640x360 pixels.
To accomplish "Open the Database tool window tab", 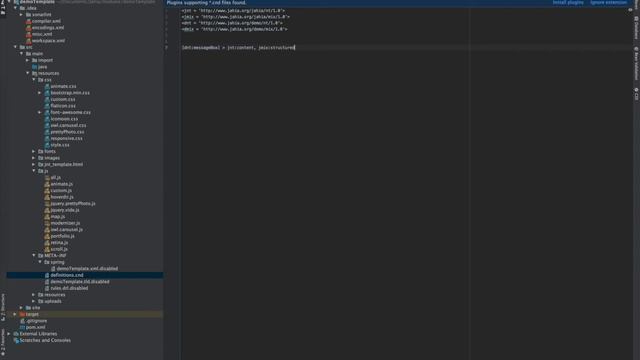I will pyautogui.click(x=636, y=28).
